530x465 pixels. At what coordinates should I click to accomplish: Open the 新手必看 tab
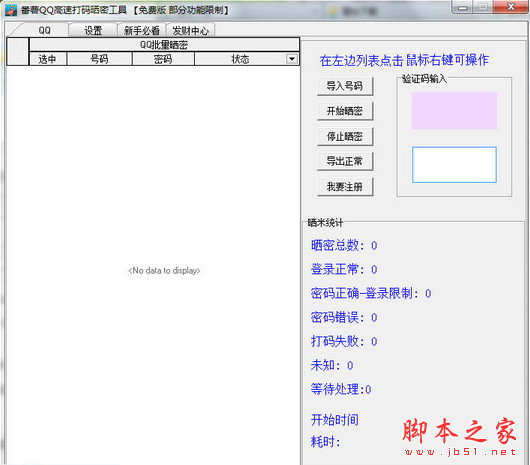tap(142, 31)
